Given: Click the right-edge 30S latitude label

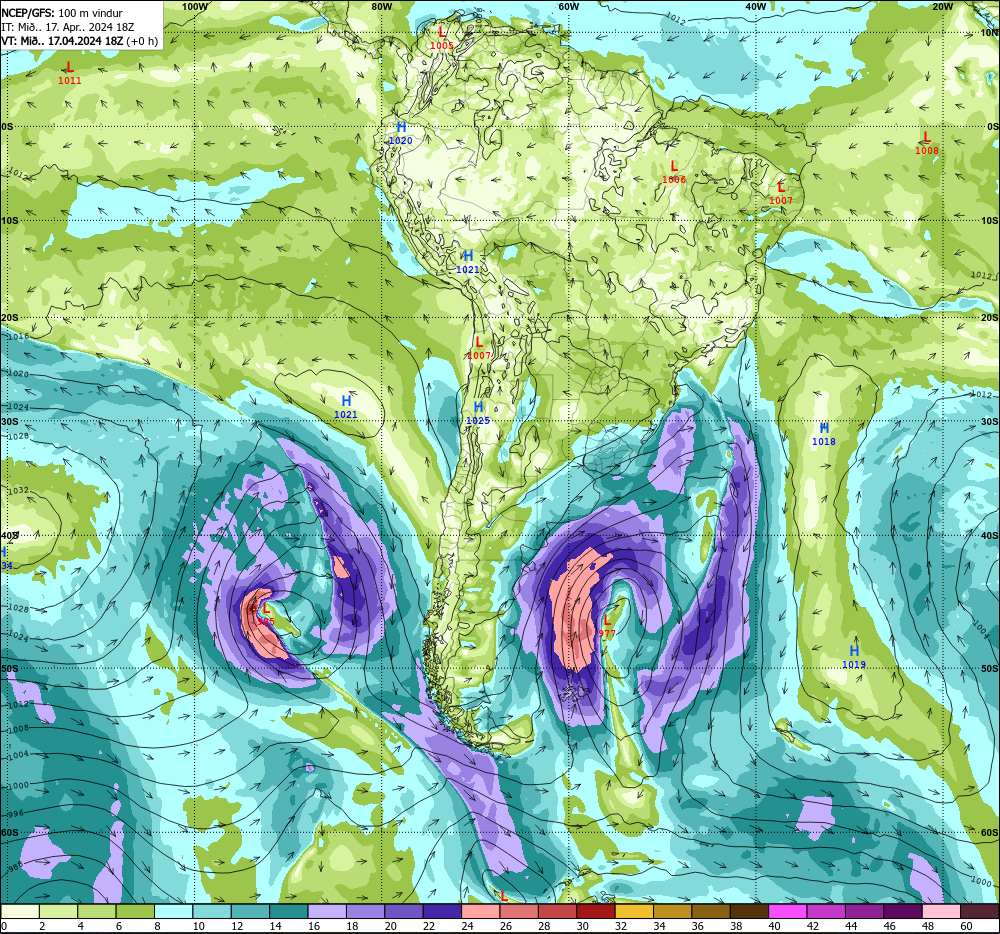Looking at the screenshot, I should (x=990, y=421).
